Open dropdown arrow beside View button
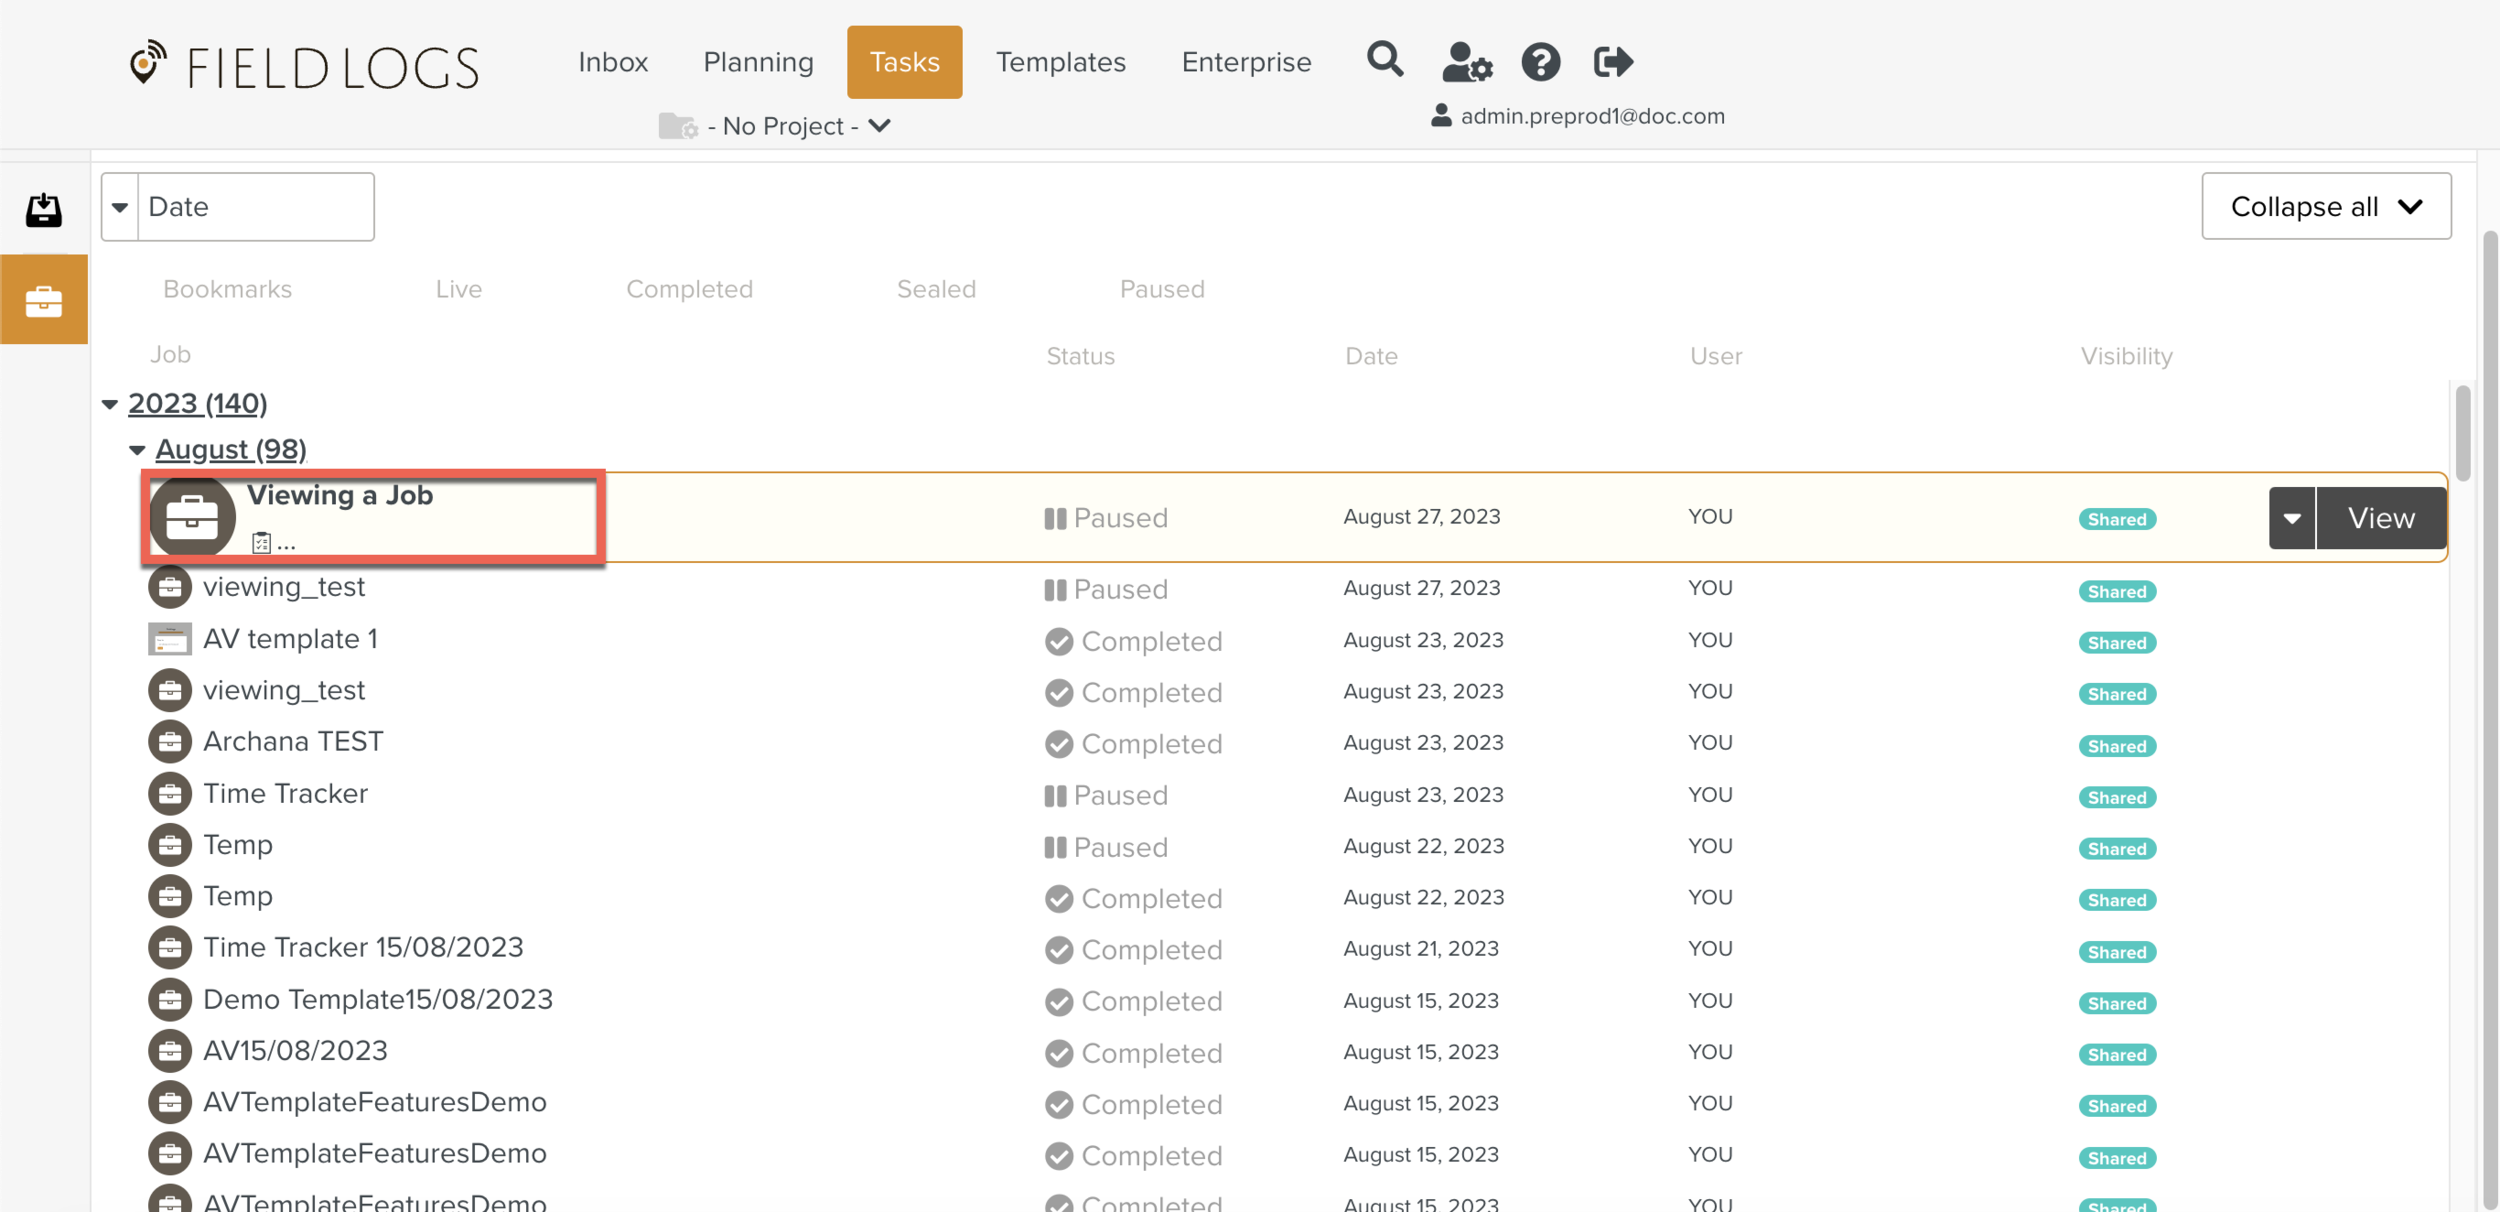Screen dimensions: 2500x1212 click(x=2291, y=518)
